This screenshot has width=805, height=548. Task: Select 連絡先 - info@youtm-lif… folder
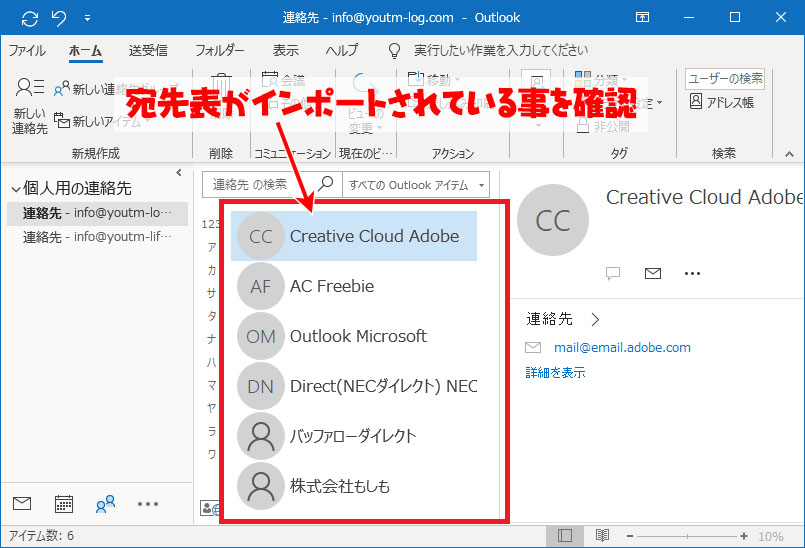tap(98, 237)
